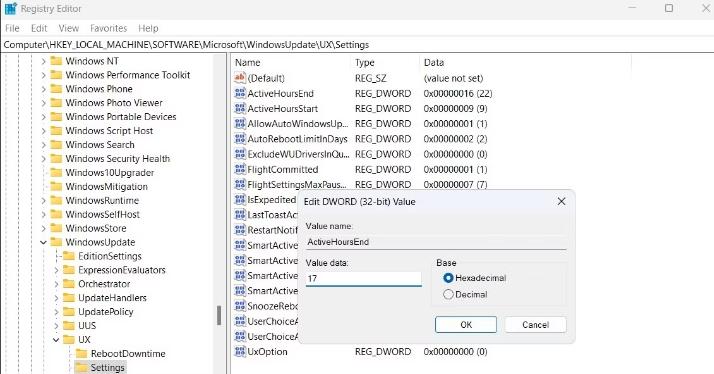Viewport: 714px width, 374px height.
Task: Open the Edit menu
Action: [x=39, y=28]
